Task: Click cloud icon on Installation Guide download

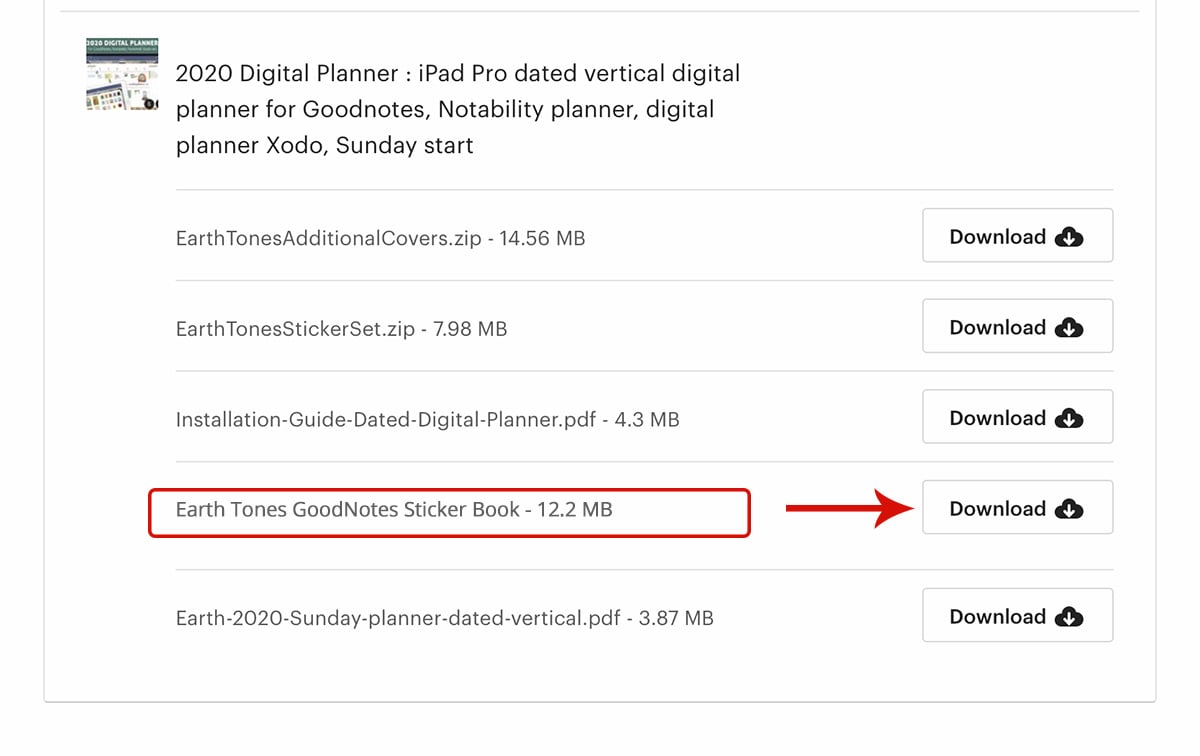Action: (x=1069, y=419)
